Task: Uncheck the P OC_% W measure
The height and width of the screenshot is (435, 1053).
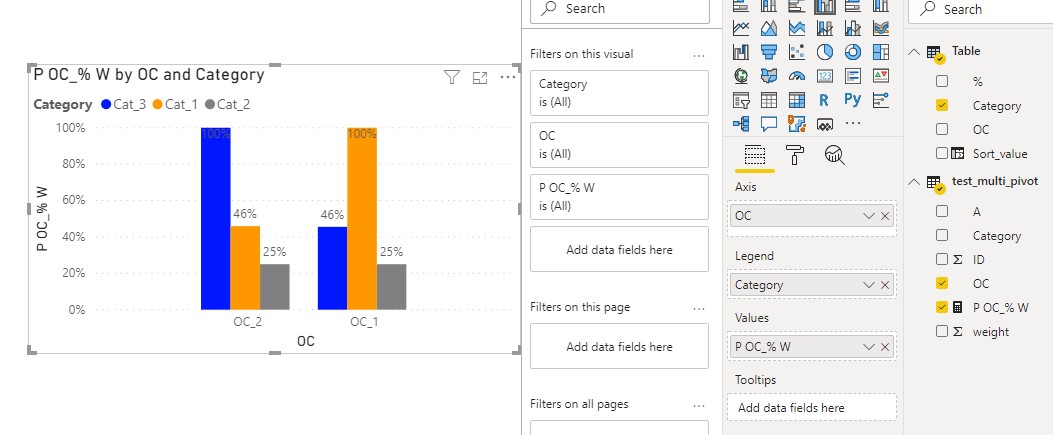Action: coord(942,307)
